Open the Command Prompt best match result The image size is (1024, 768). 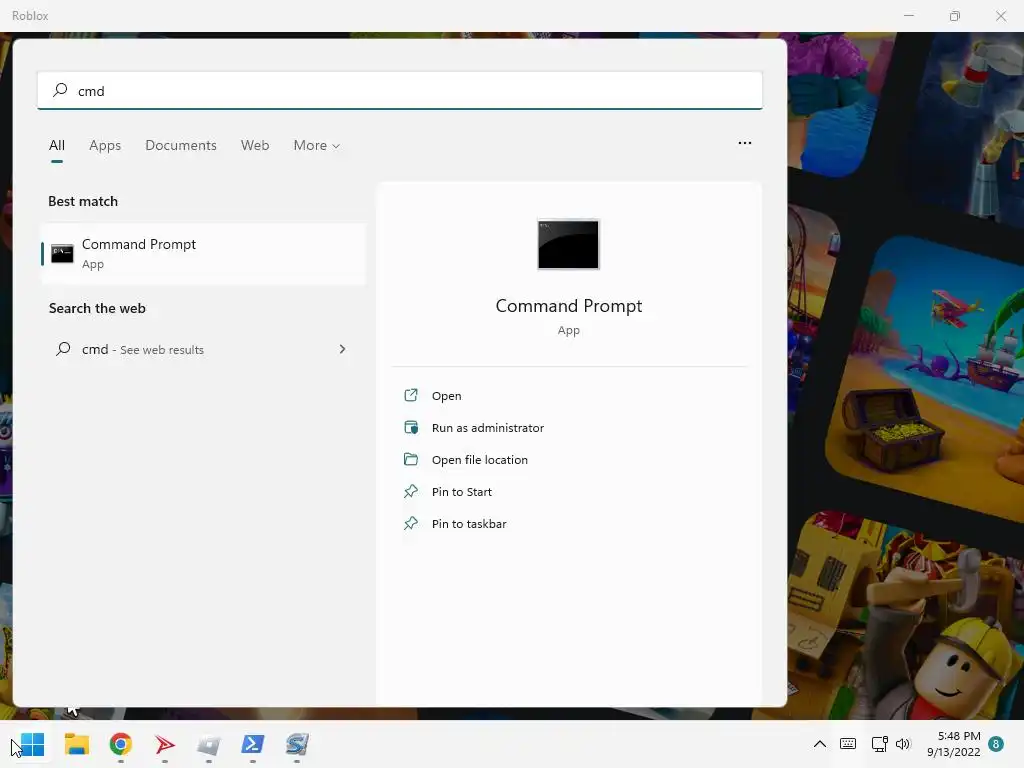point(203,253)
